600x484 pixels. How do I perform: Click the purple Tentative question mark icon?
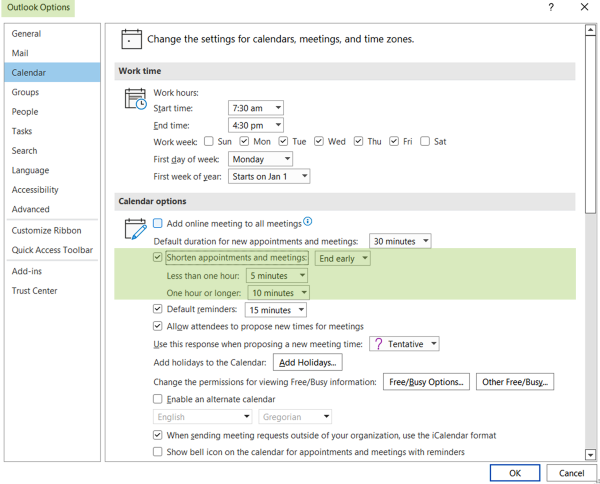tap(378, 344)
